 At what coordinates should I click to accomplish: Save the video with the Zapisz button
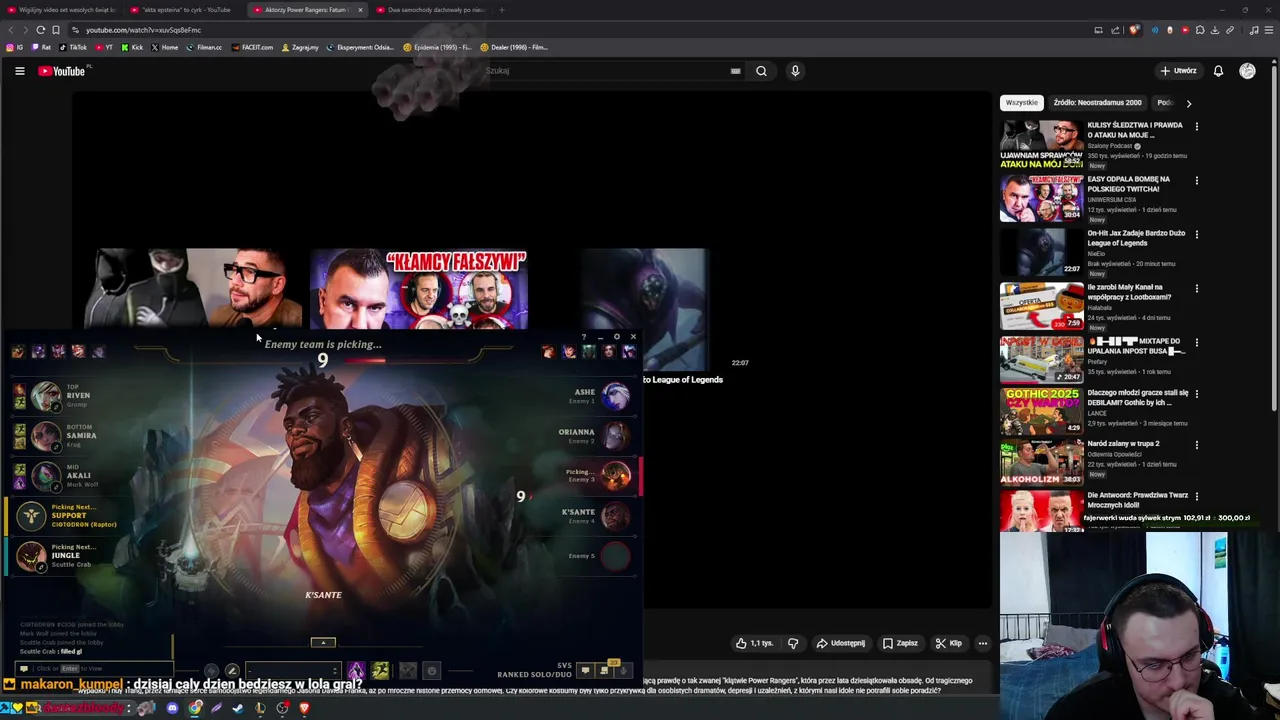(900, 643)
